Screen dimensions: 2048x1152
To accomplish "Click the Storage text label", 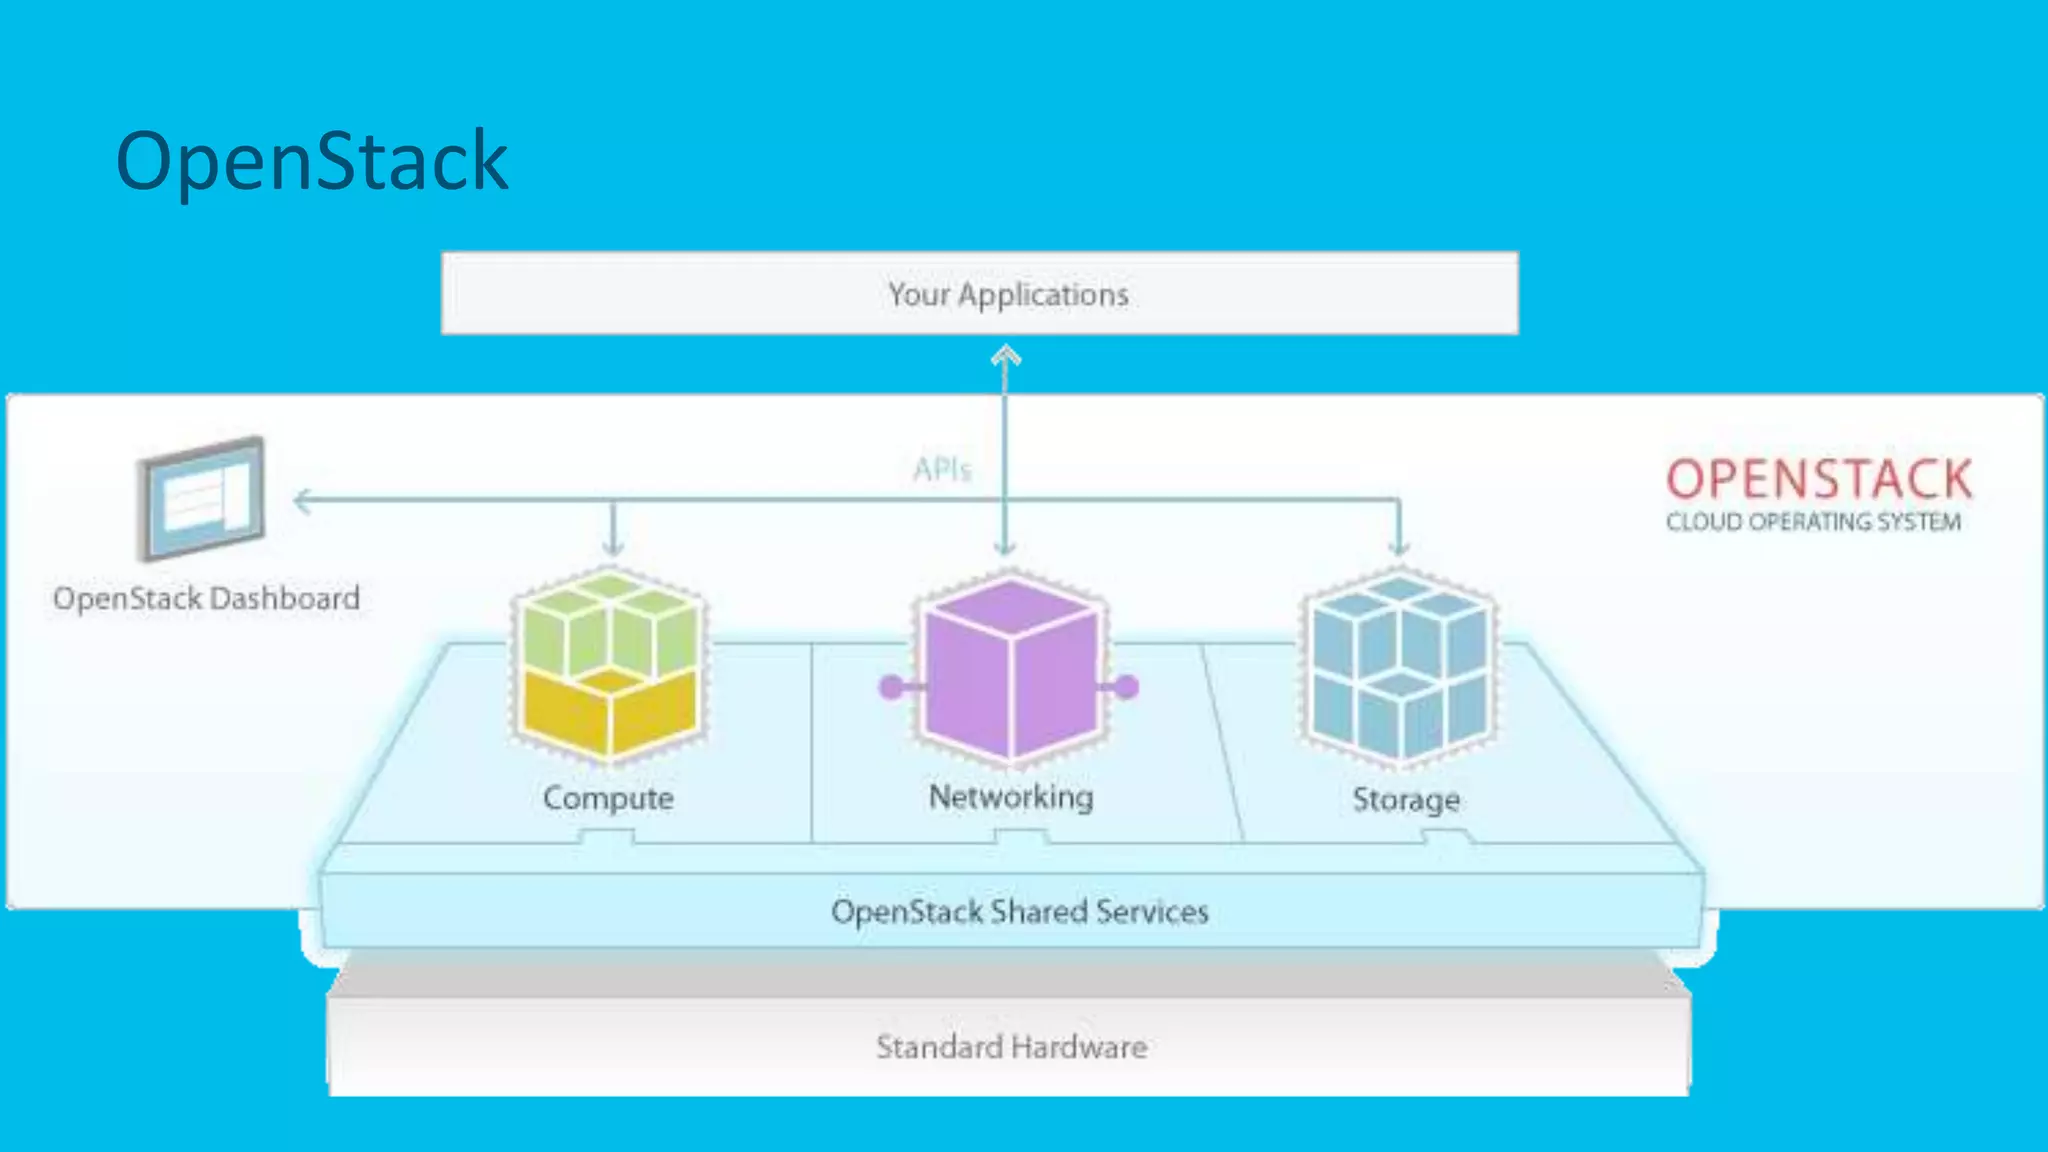I will click(1406, 800).
